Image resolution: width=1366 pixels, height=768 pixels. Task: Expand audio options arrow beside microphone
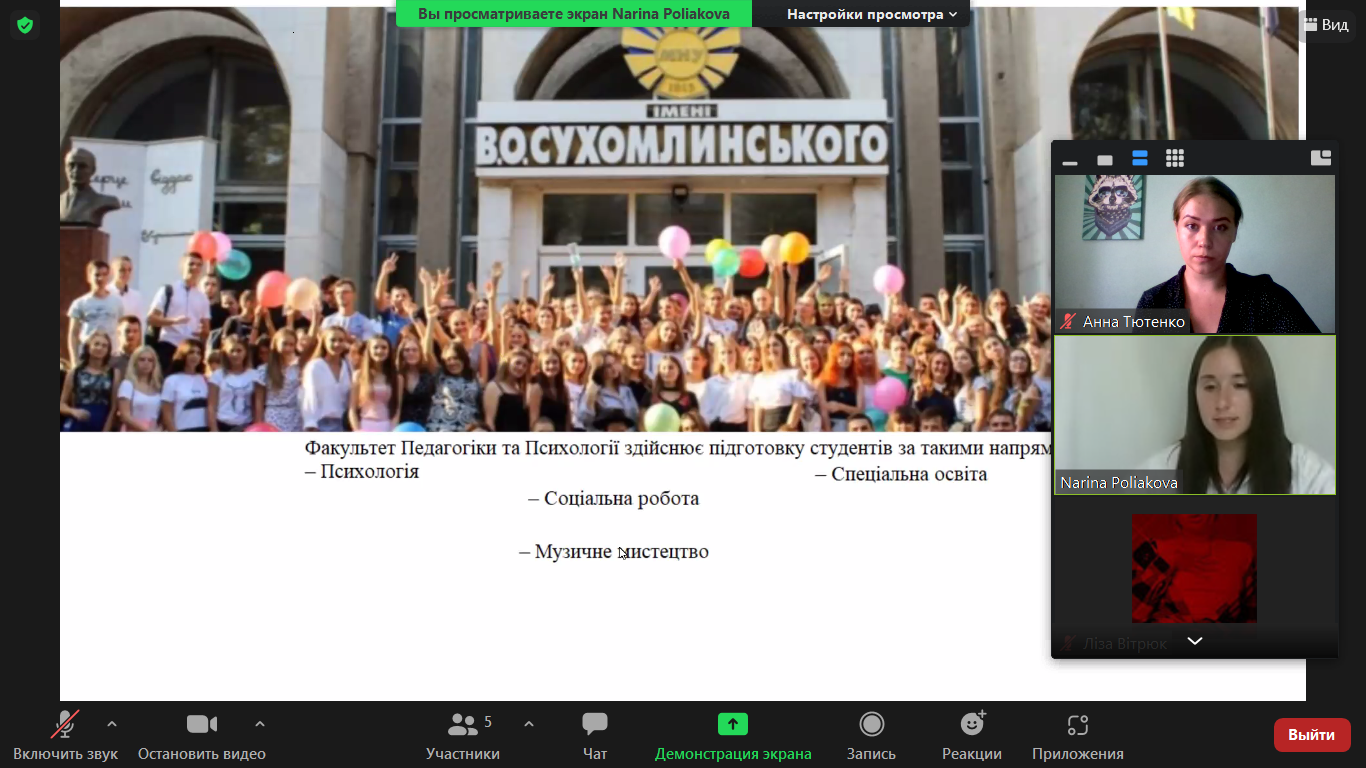click(x=112, y=724)
